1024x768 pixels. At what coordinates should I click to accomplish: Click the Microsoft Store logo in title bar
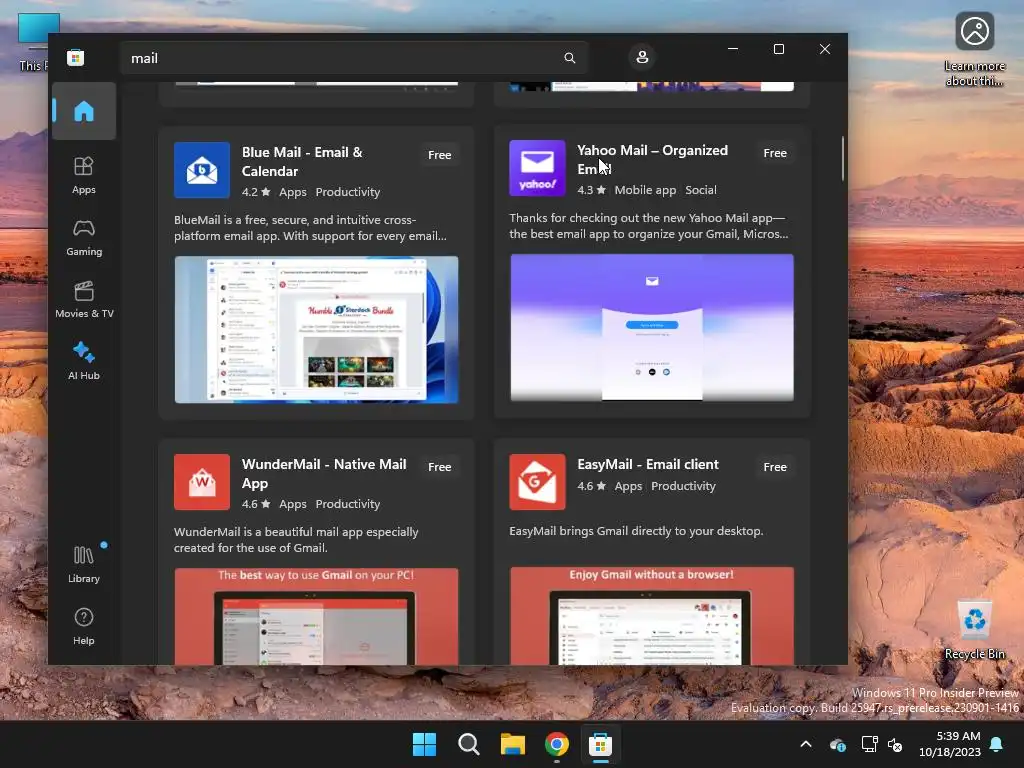pos(75,57)
